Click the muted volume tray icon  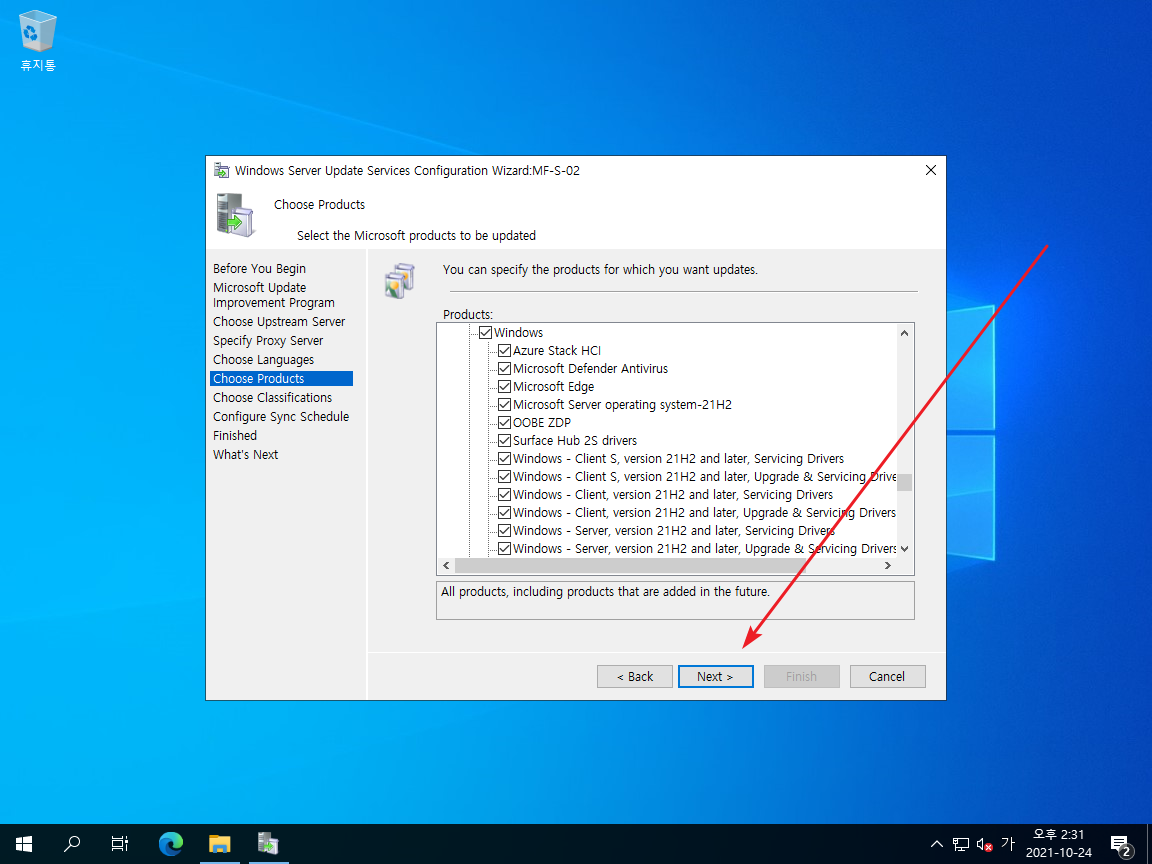pyautogui.click(x=984, y=844)
